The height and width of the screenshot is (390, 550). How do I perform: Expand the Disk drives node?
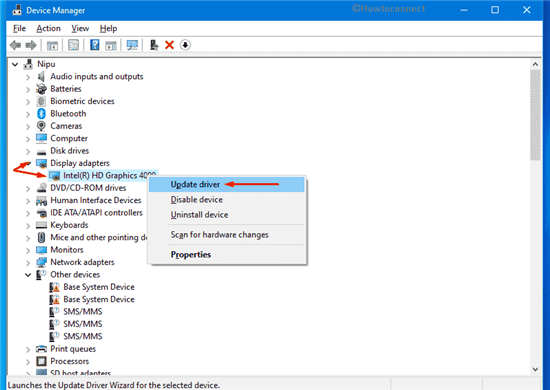pyautogui.click(x=28, y=151)
